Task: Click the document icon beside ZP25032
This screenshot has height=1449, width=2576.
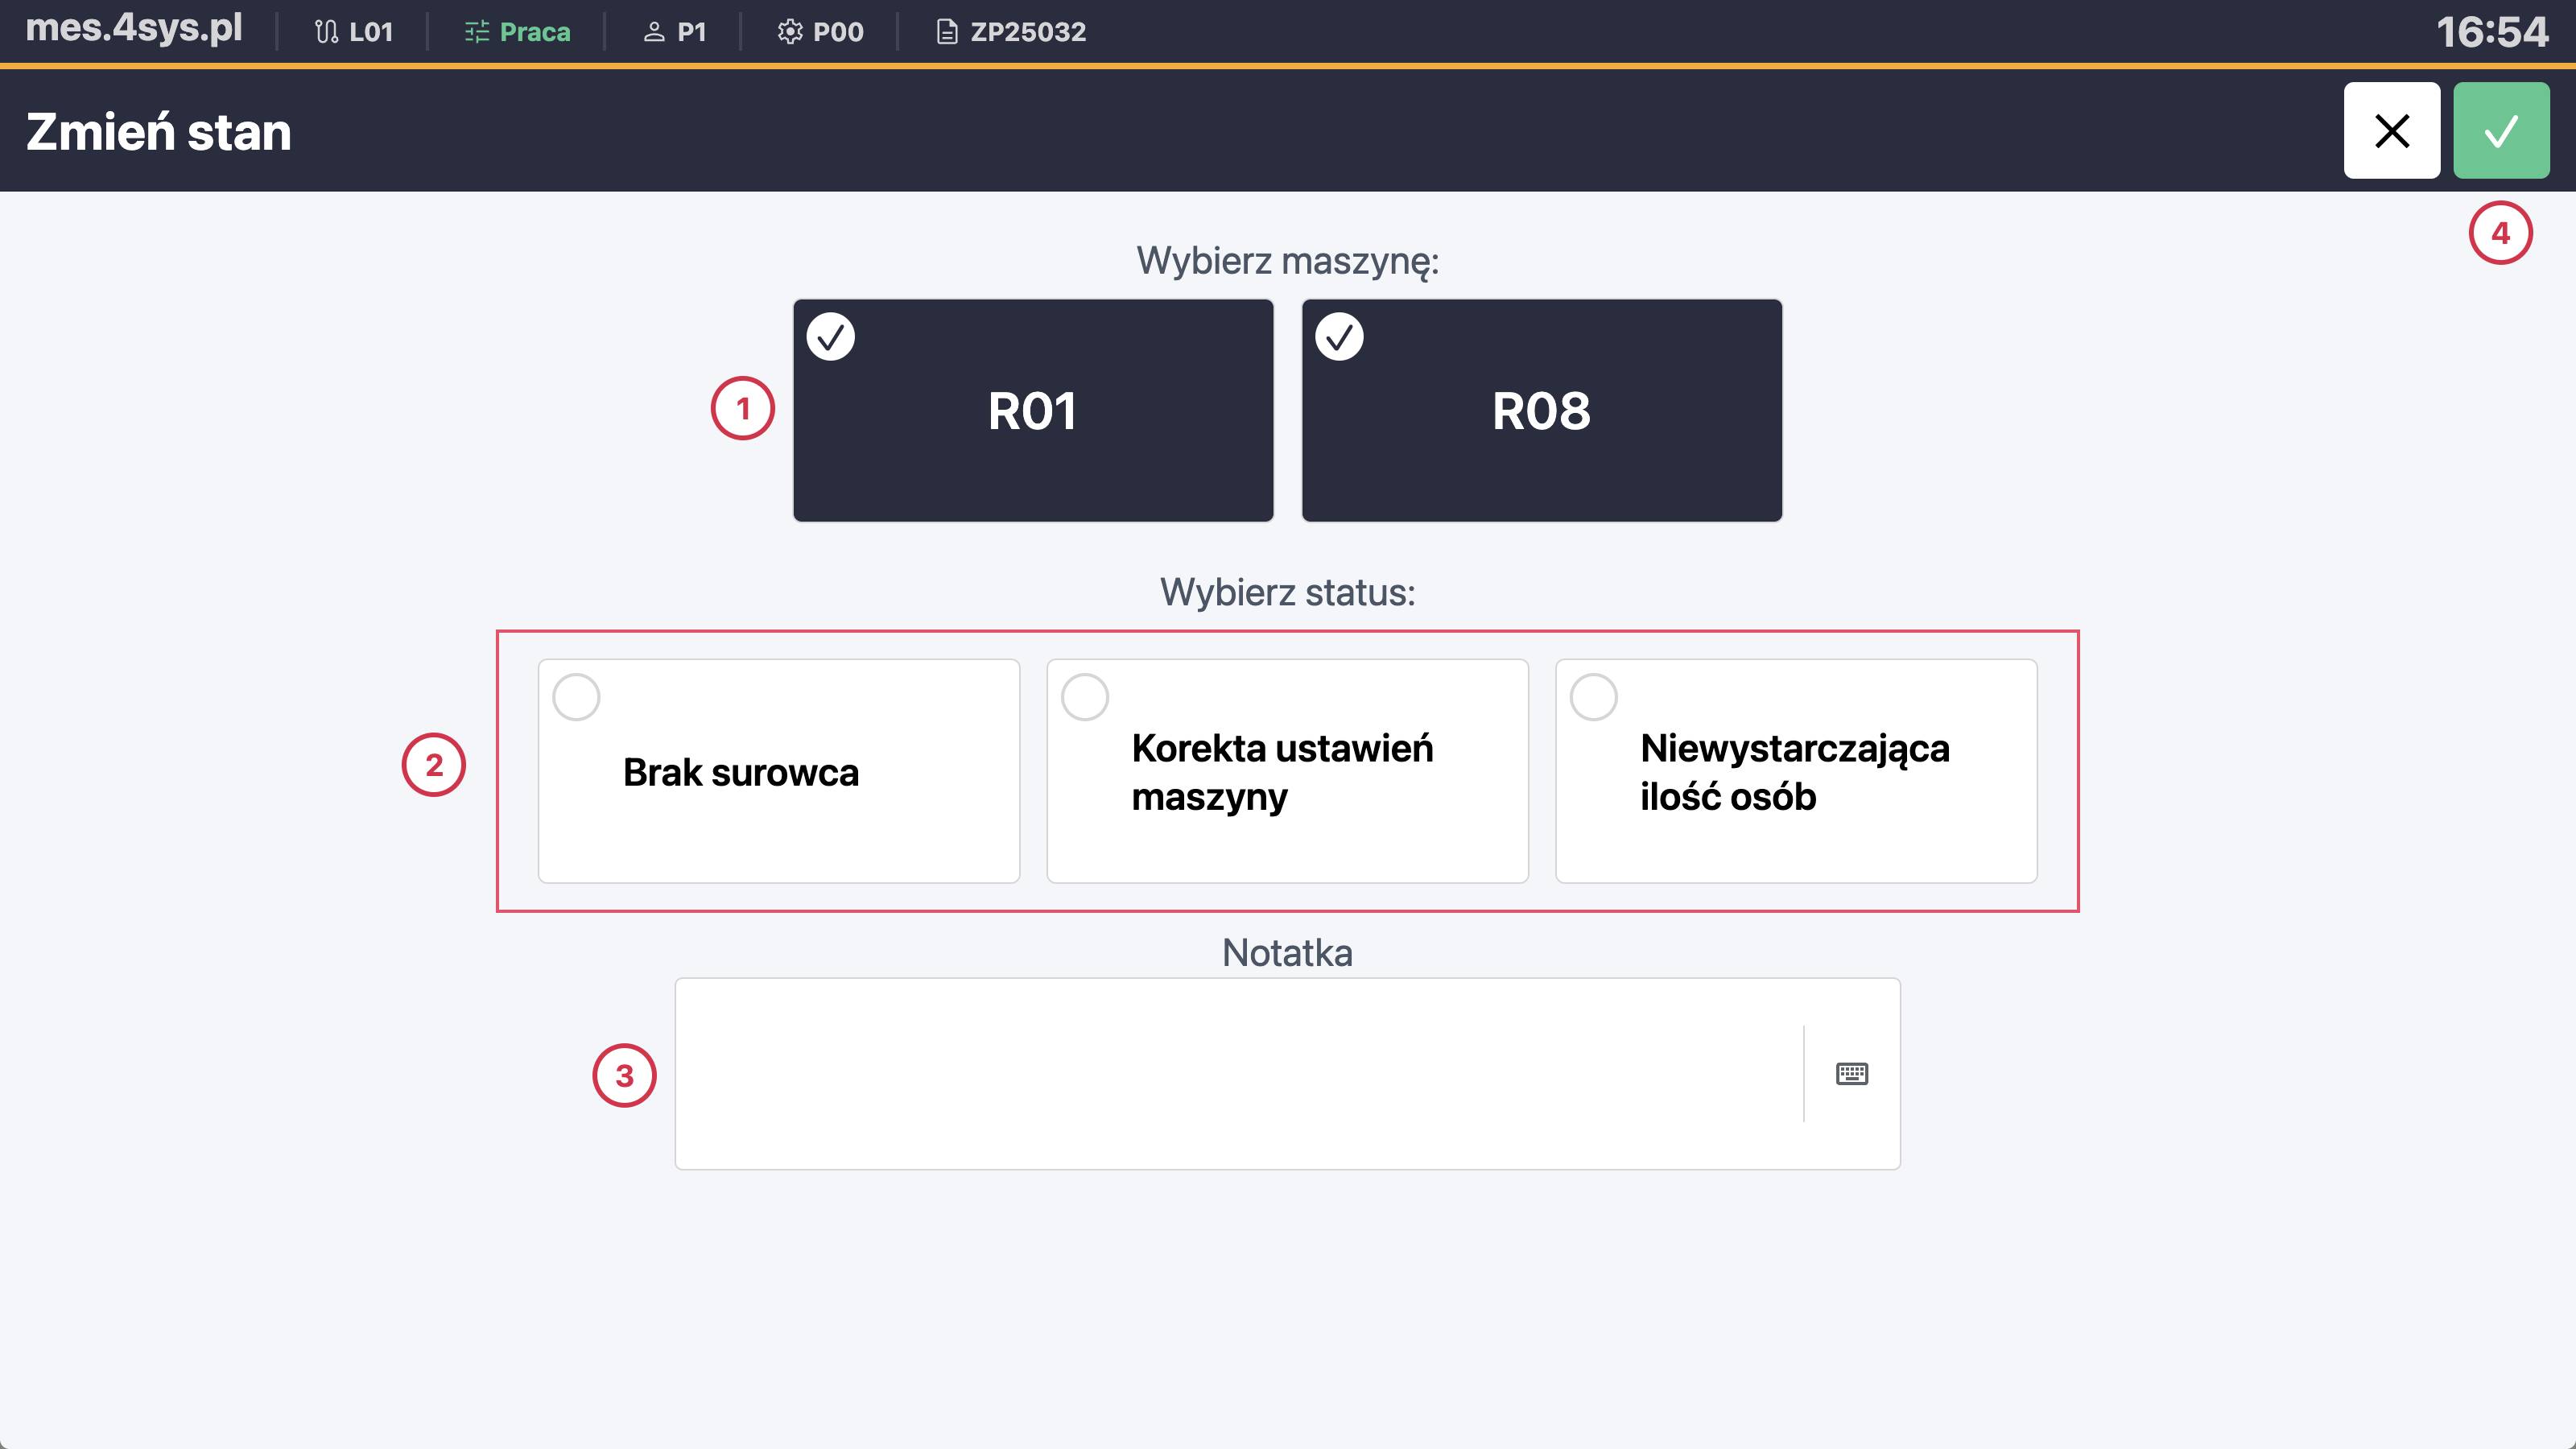Action: pyautogui.click(x=946, y=32)
